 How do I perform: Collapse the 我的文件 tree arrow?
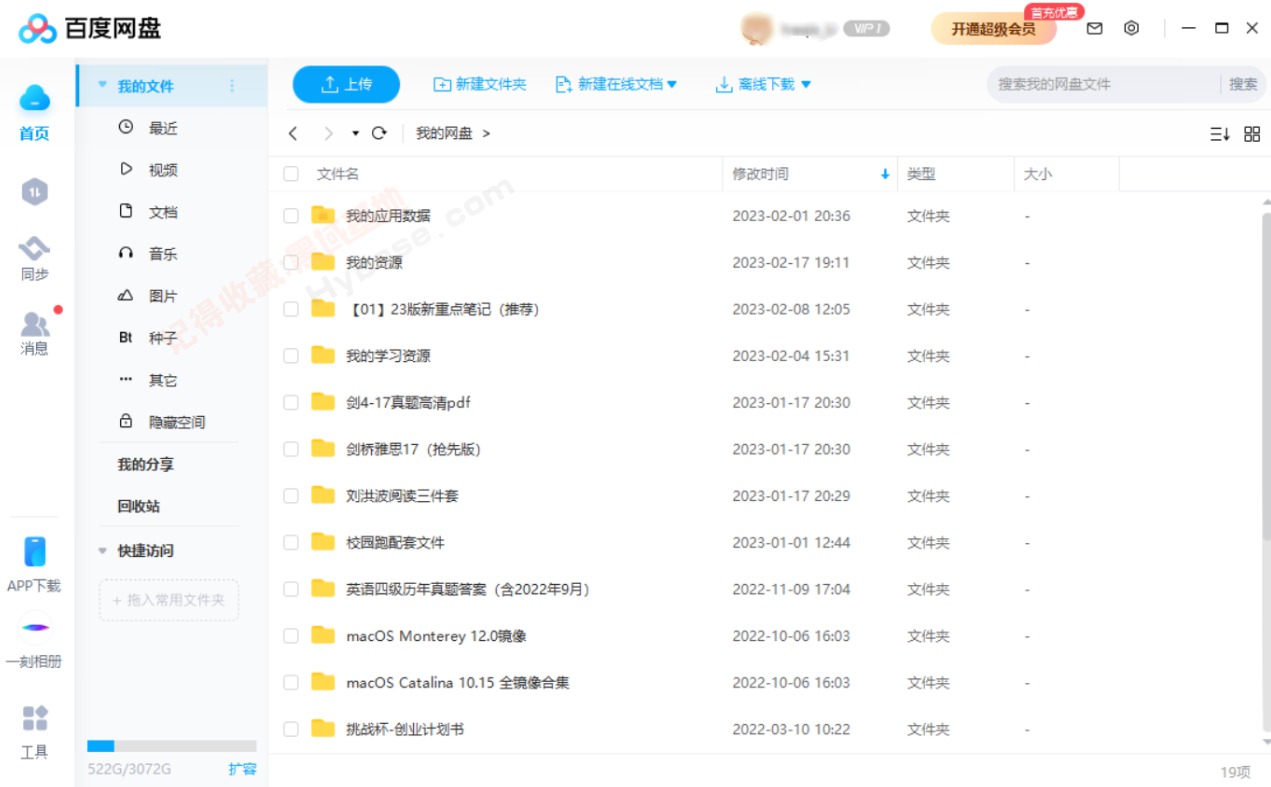(102, 86)
